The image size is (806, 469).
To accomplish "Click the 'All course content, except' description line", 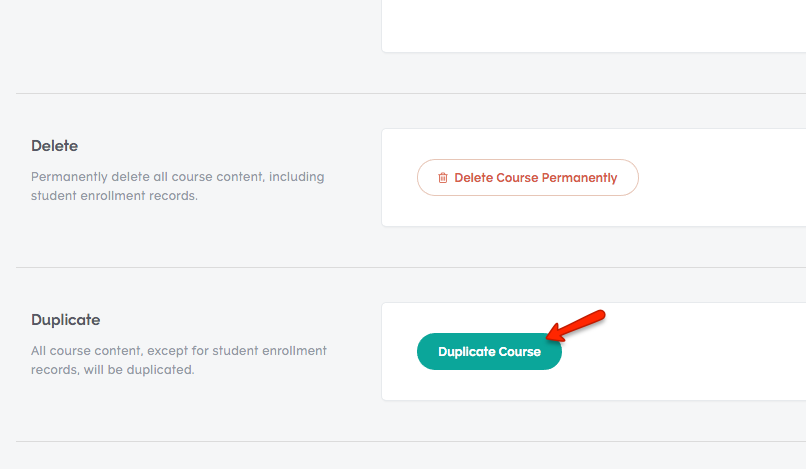I will point(178,351).
